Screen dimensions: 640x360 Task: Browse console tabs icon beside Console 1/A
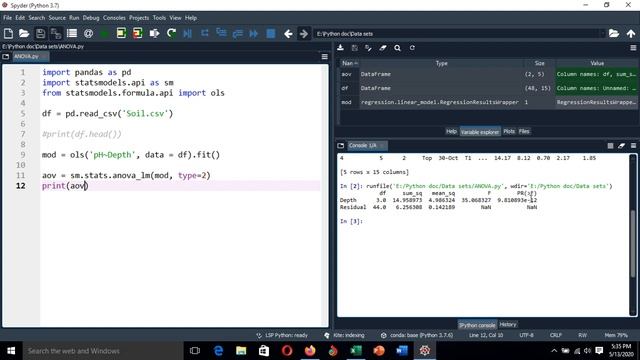point(341,146)
